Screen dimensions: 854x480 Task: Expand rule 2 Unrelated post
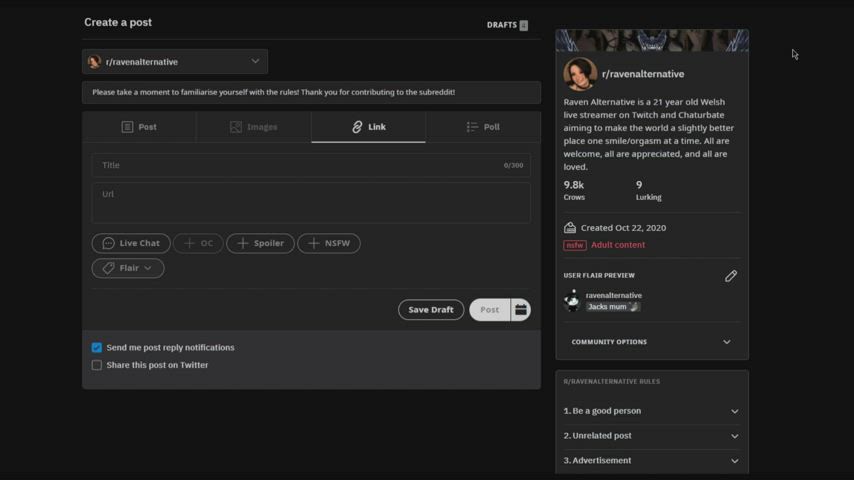[x=652, y=436]
